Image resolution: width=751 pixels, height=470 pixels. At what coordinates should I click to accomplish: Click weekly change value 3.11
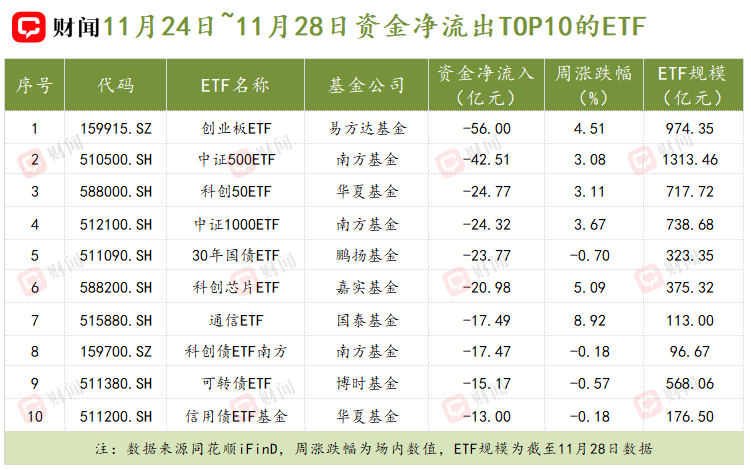pos(590,192)
